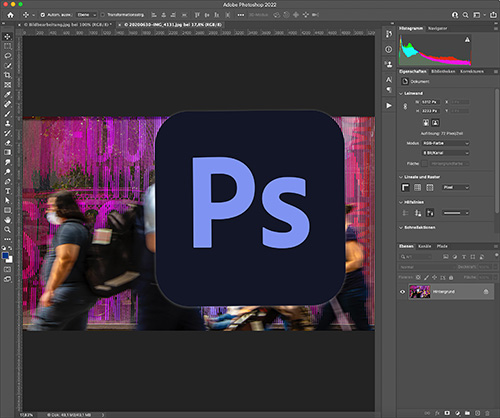This screenshot has height=418, width=500.
Task: Select the Rectangular Marquee tool
Action: click(7, 46)
